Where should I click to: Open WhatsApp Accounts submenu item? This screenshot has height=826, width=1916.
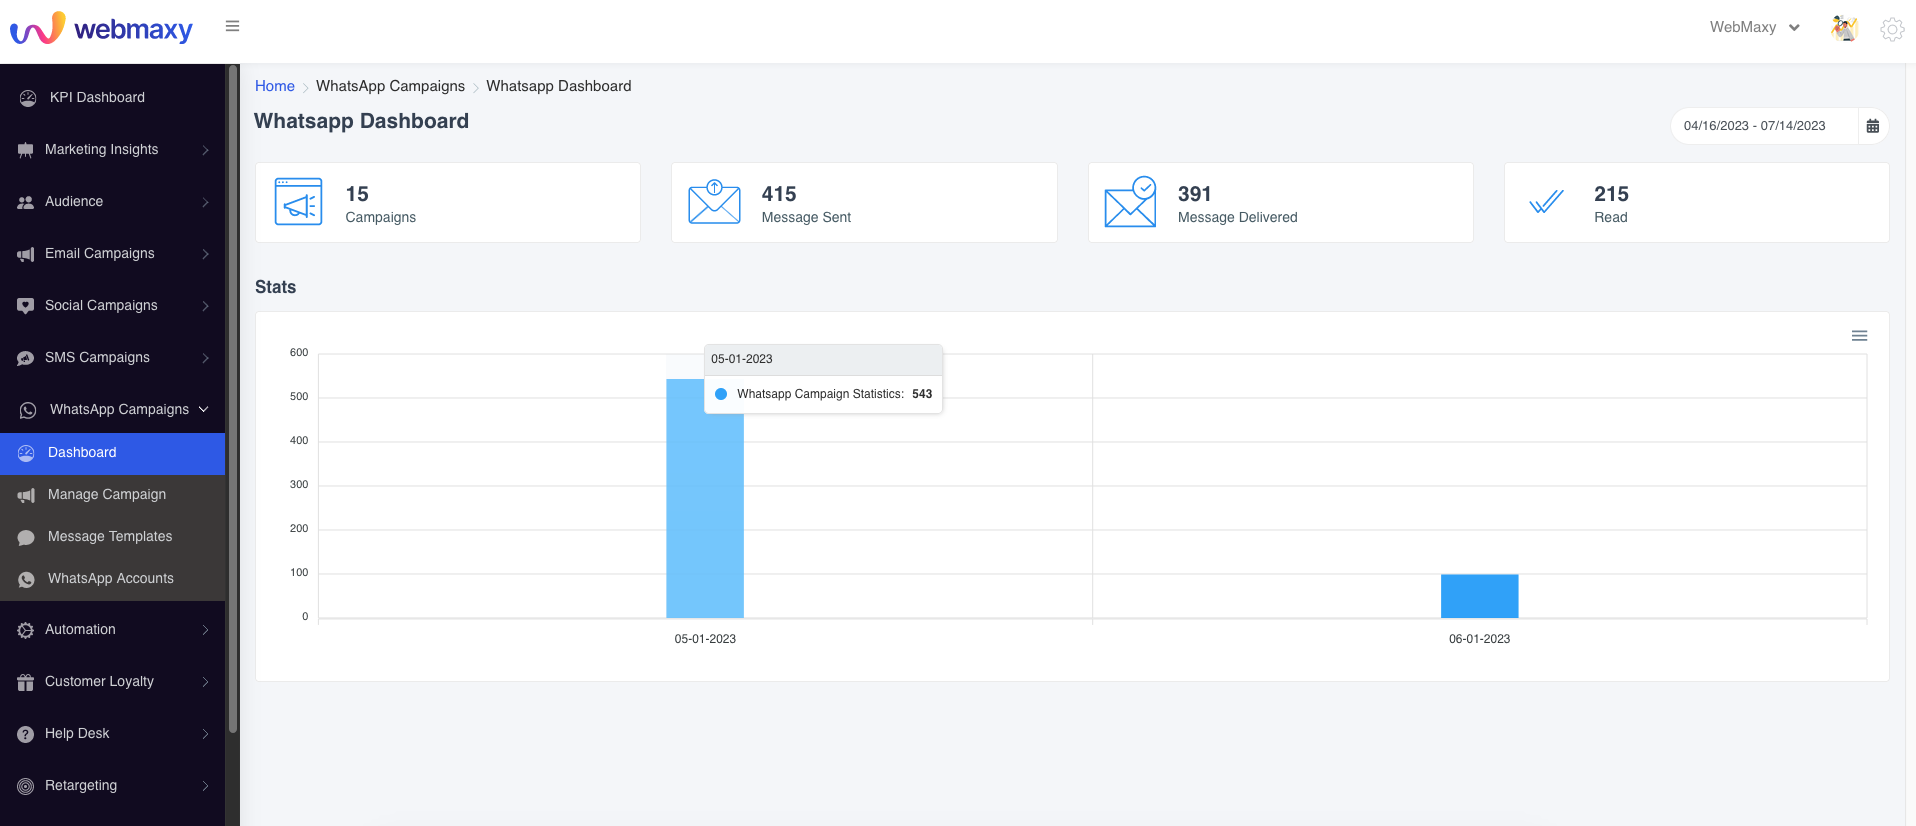click(112, 579)
